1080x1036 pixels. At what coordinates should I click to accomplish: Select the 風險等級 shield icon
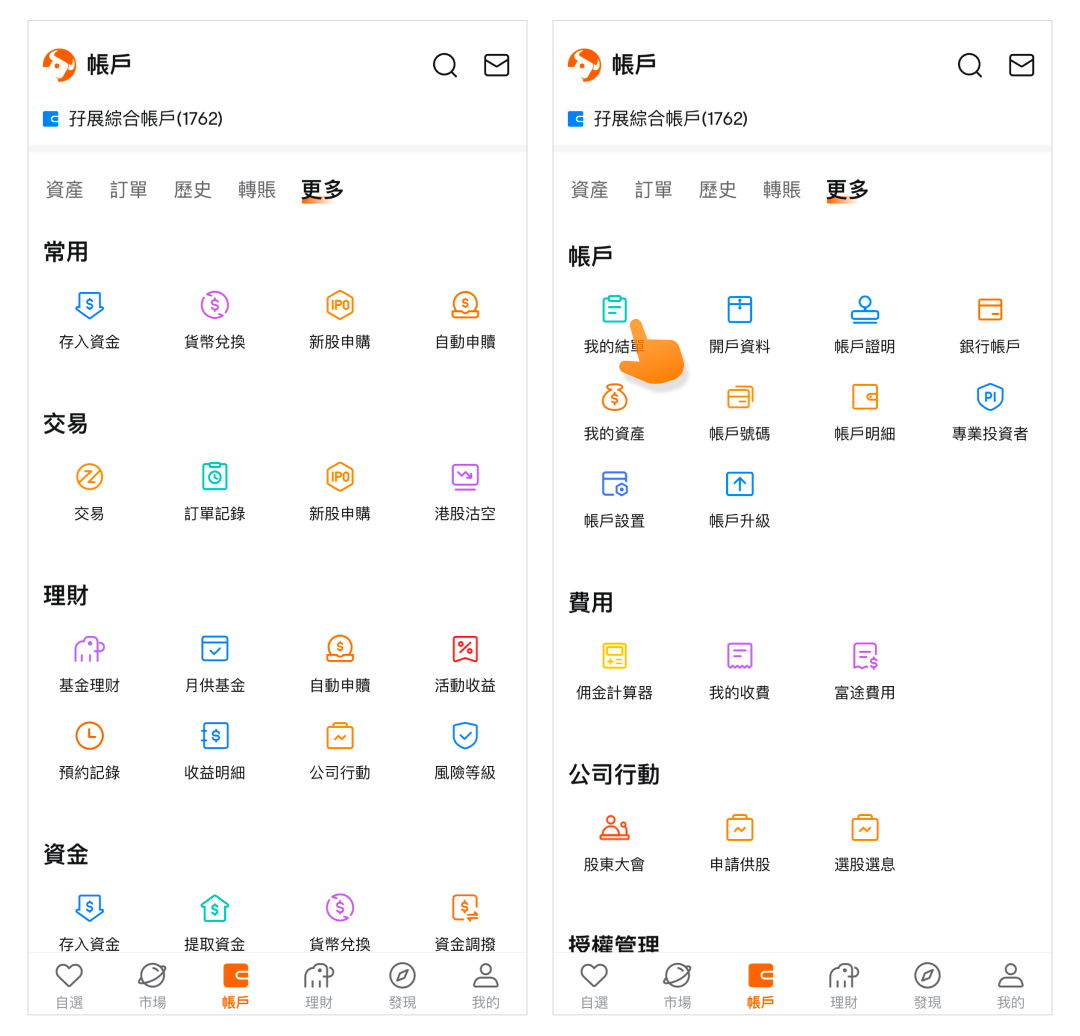pyautogui.click(x=465, y=736)
